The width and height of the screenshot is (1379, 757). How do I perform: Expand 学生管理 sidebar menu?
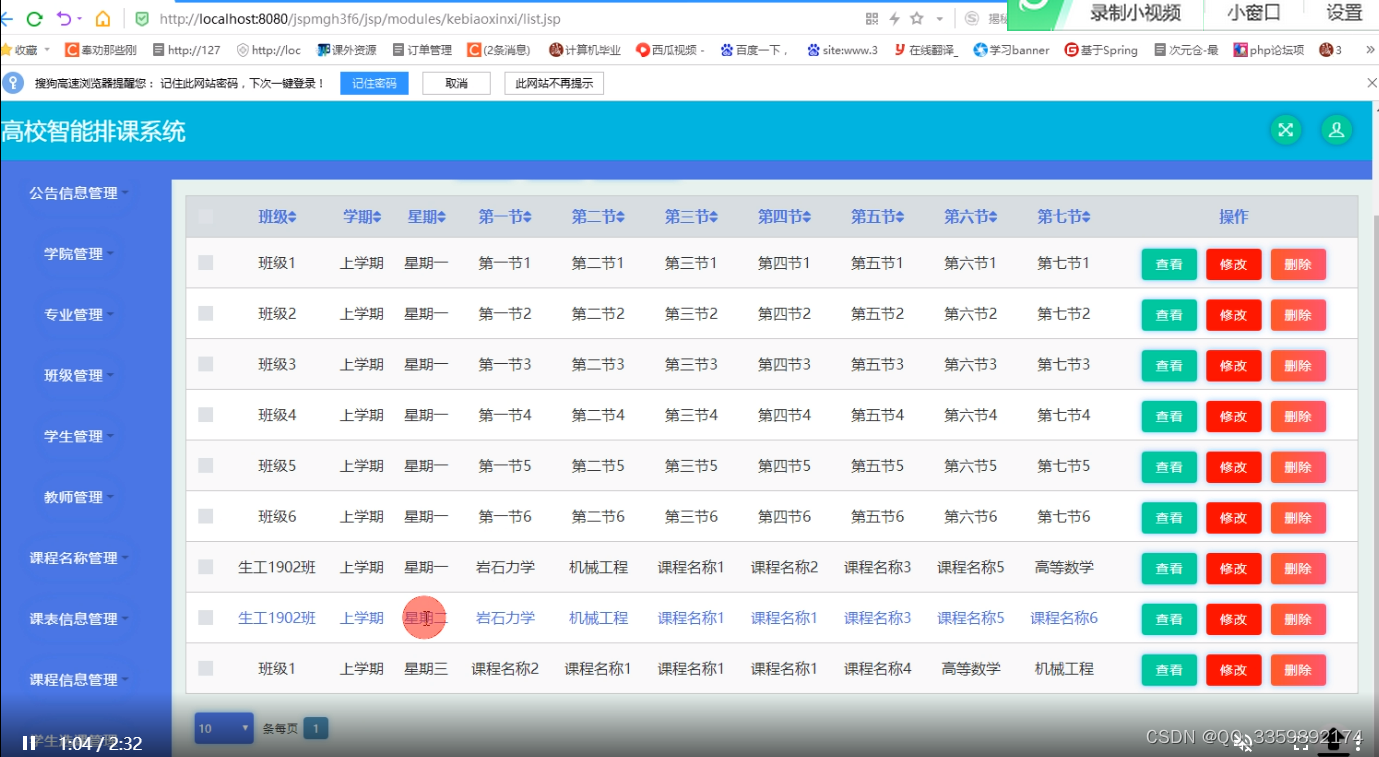pyautogui.click(x=79, y=437)
